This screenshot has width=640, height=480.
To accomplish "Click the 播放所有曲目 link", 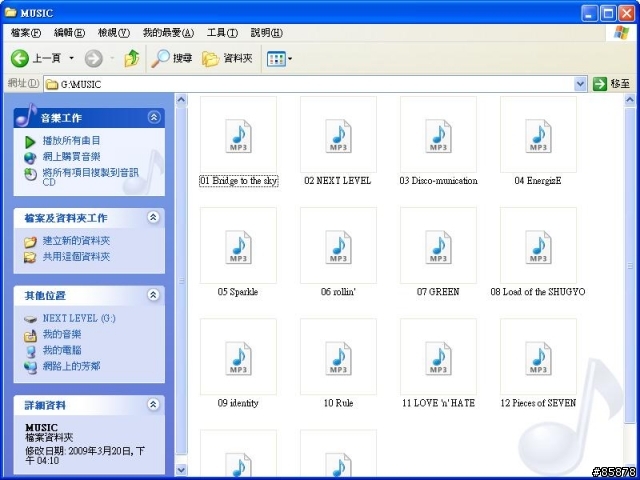I will click(x=71, y=141).
